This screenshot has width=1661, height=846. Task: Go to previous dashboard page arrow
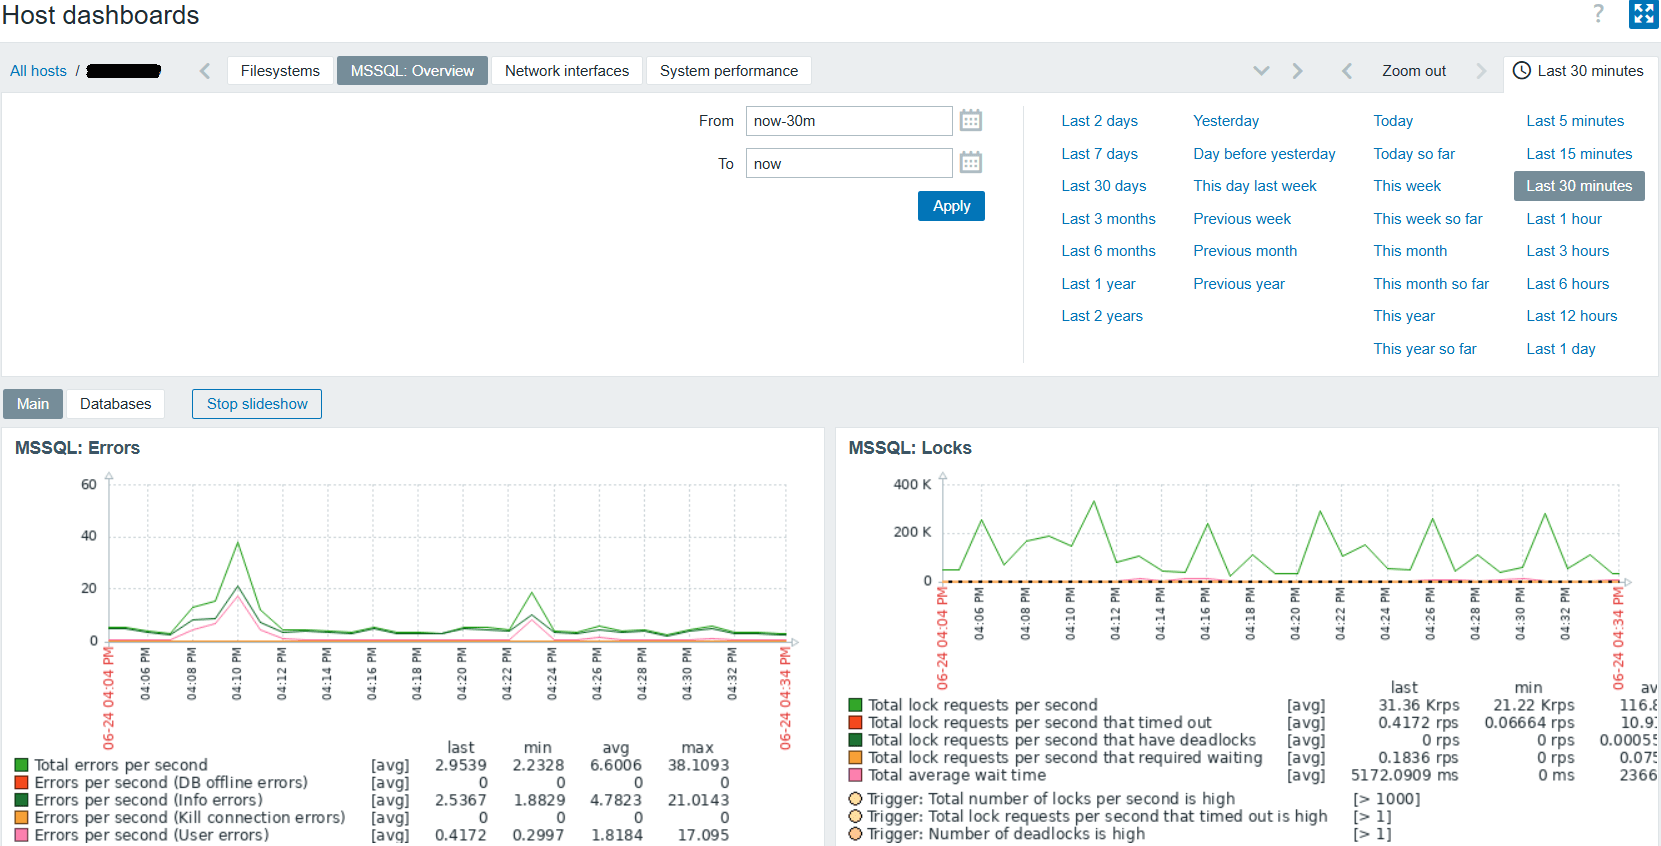point(205,71)
